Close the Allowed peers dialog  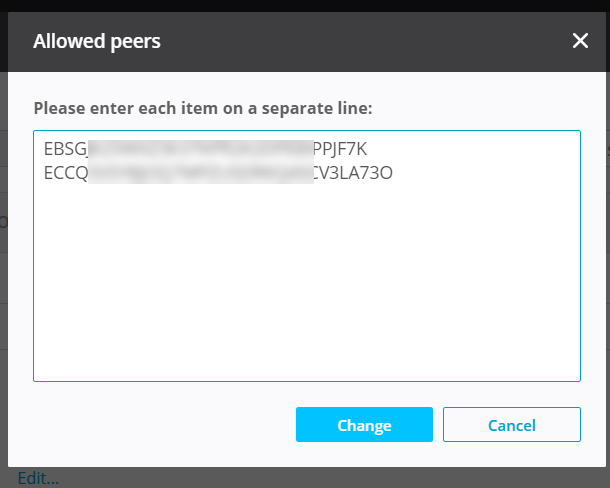click(x=580, y=41)
